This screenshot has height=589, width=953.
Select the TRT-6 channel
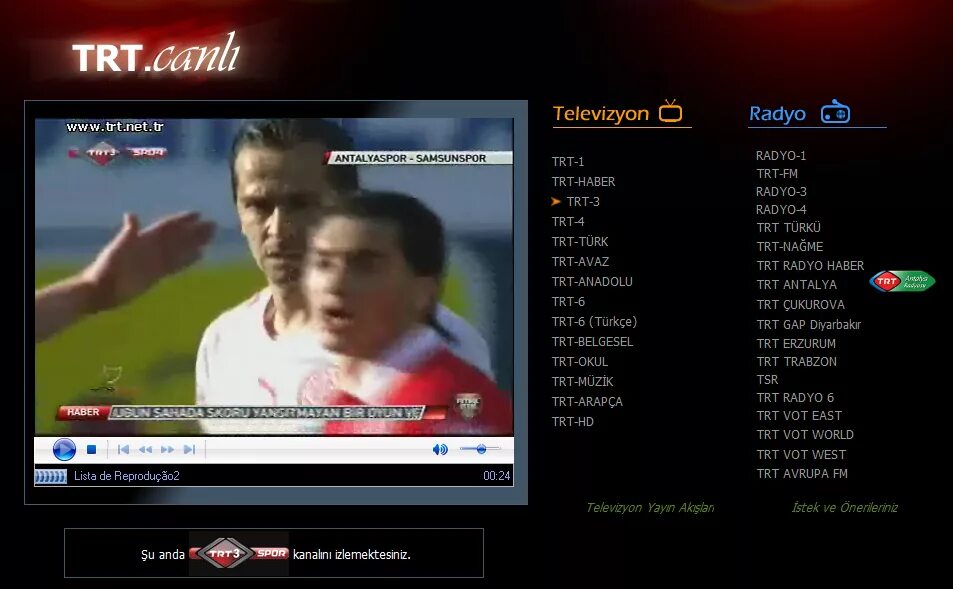point(568,302)
